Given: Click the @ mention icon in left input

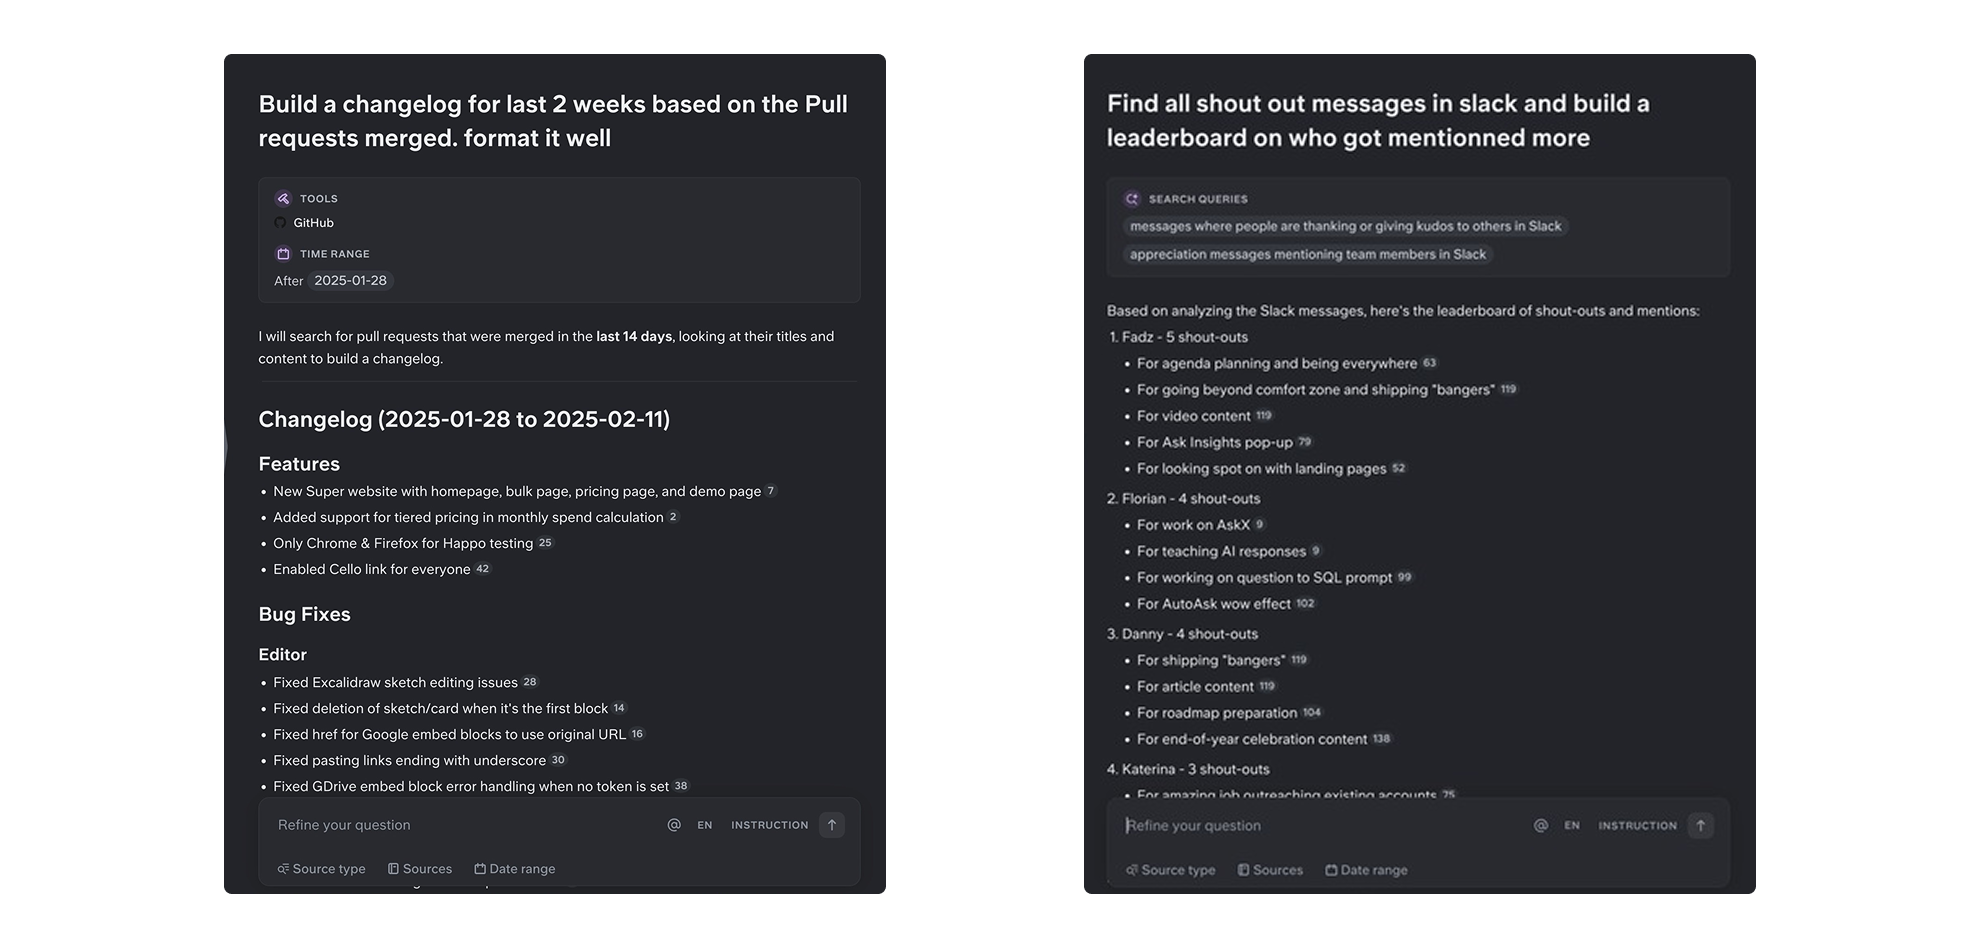Looking at the screenshot, I should tap(674, 825).
